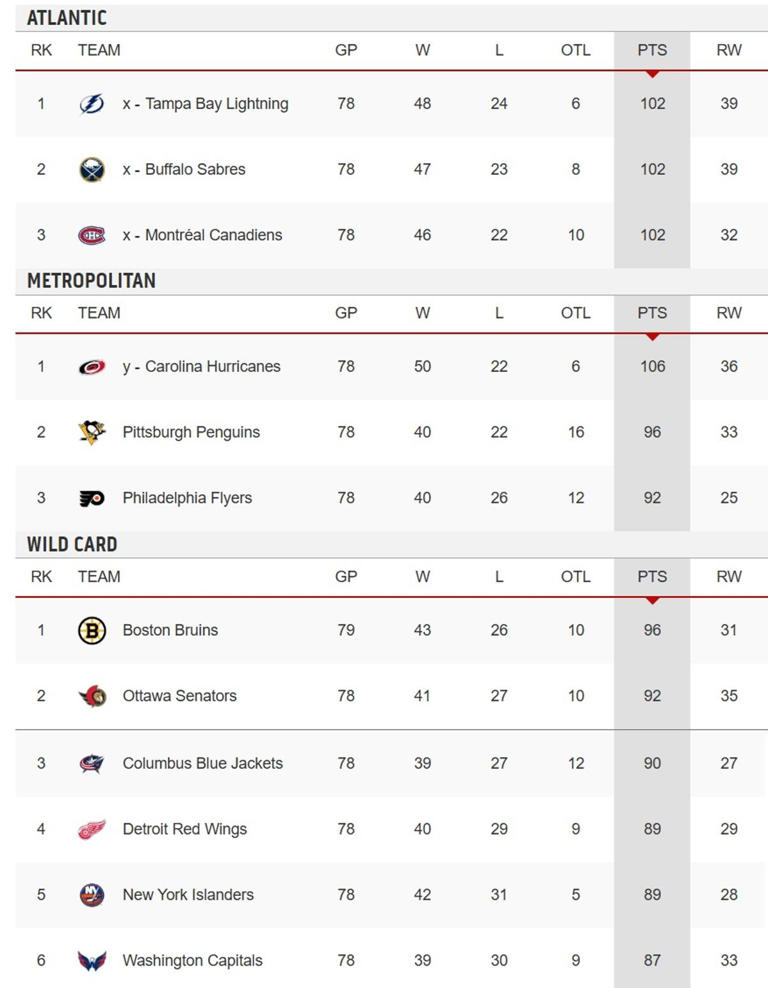Click the Carolina Hurricanes logo
The width and height of the screenshot is (768, 988).
[x=92, y=367]
